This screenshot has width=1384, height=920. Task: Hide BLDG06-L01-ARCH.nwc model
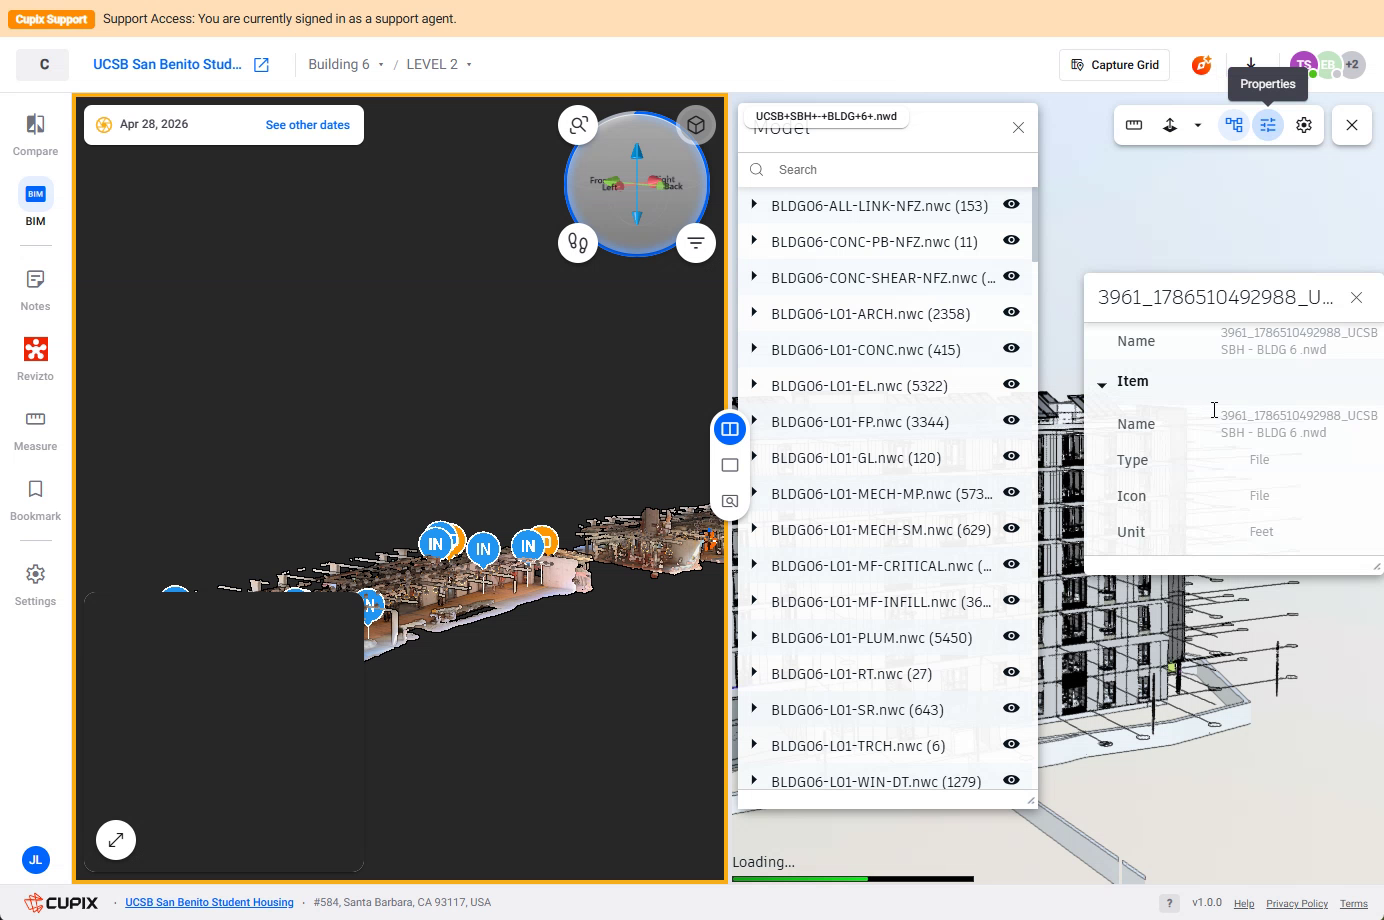click(x=1011, y=312)
